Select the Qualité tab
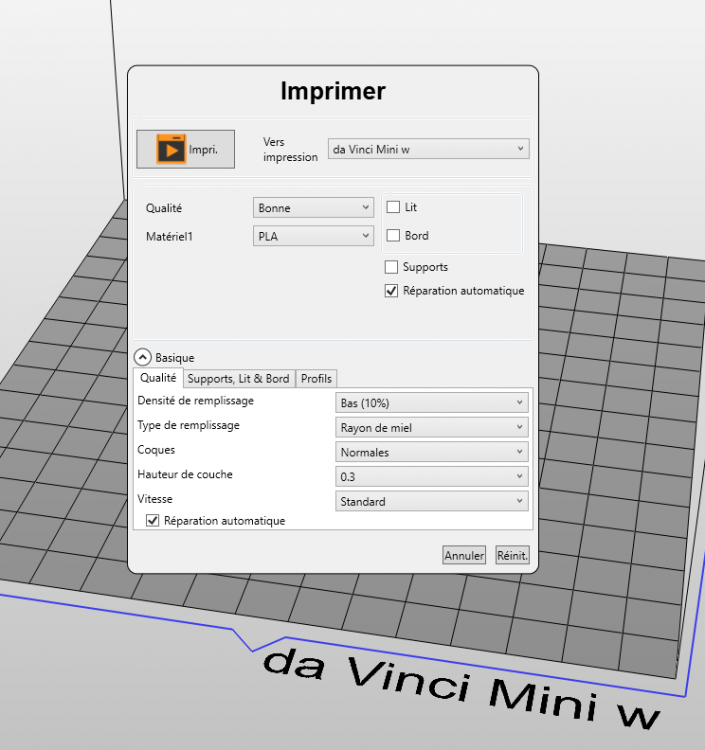Screen dimensions: 705x750 [x=158, y=378]
